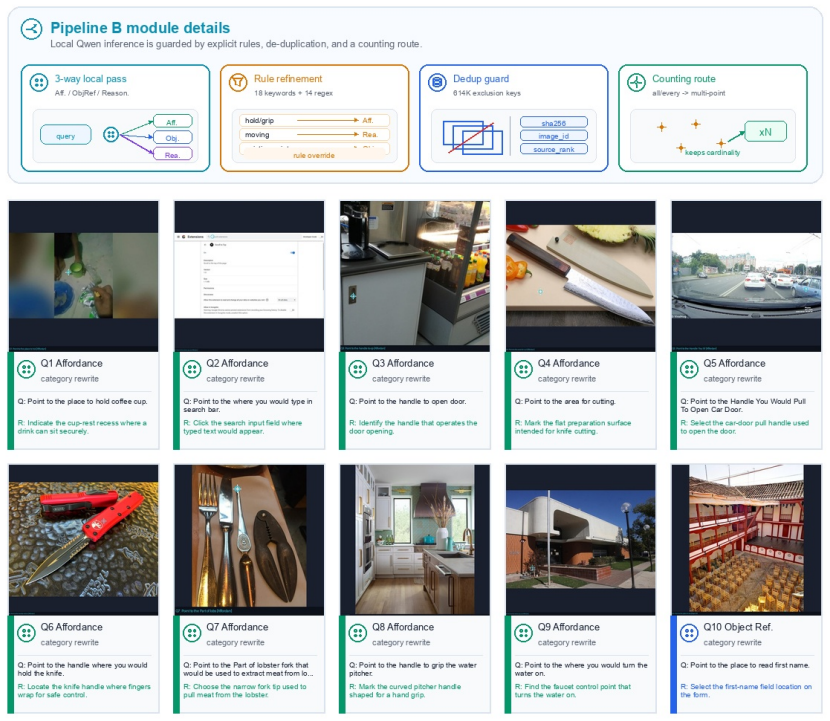The height and width of the screenshot is (721, 830).
Task: Select the Aff. output node
Action: [172, 122]
